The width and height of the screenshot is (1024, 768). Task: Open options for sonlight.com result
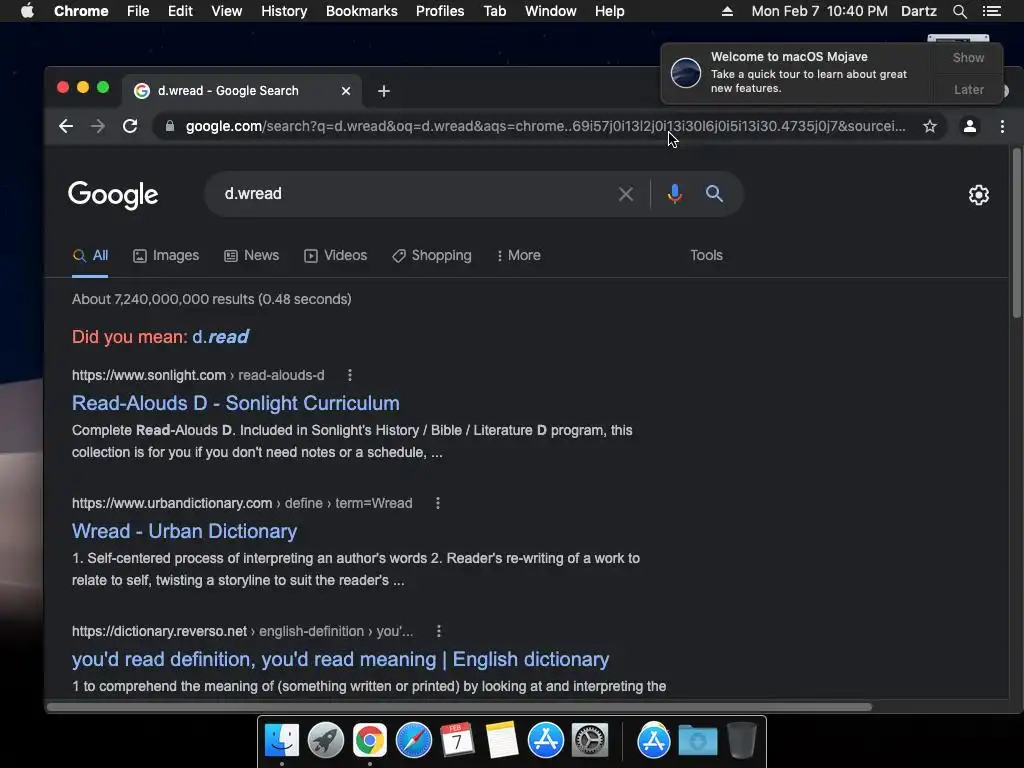pos(350,375)
